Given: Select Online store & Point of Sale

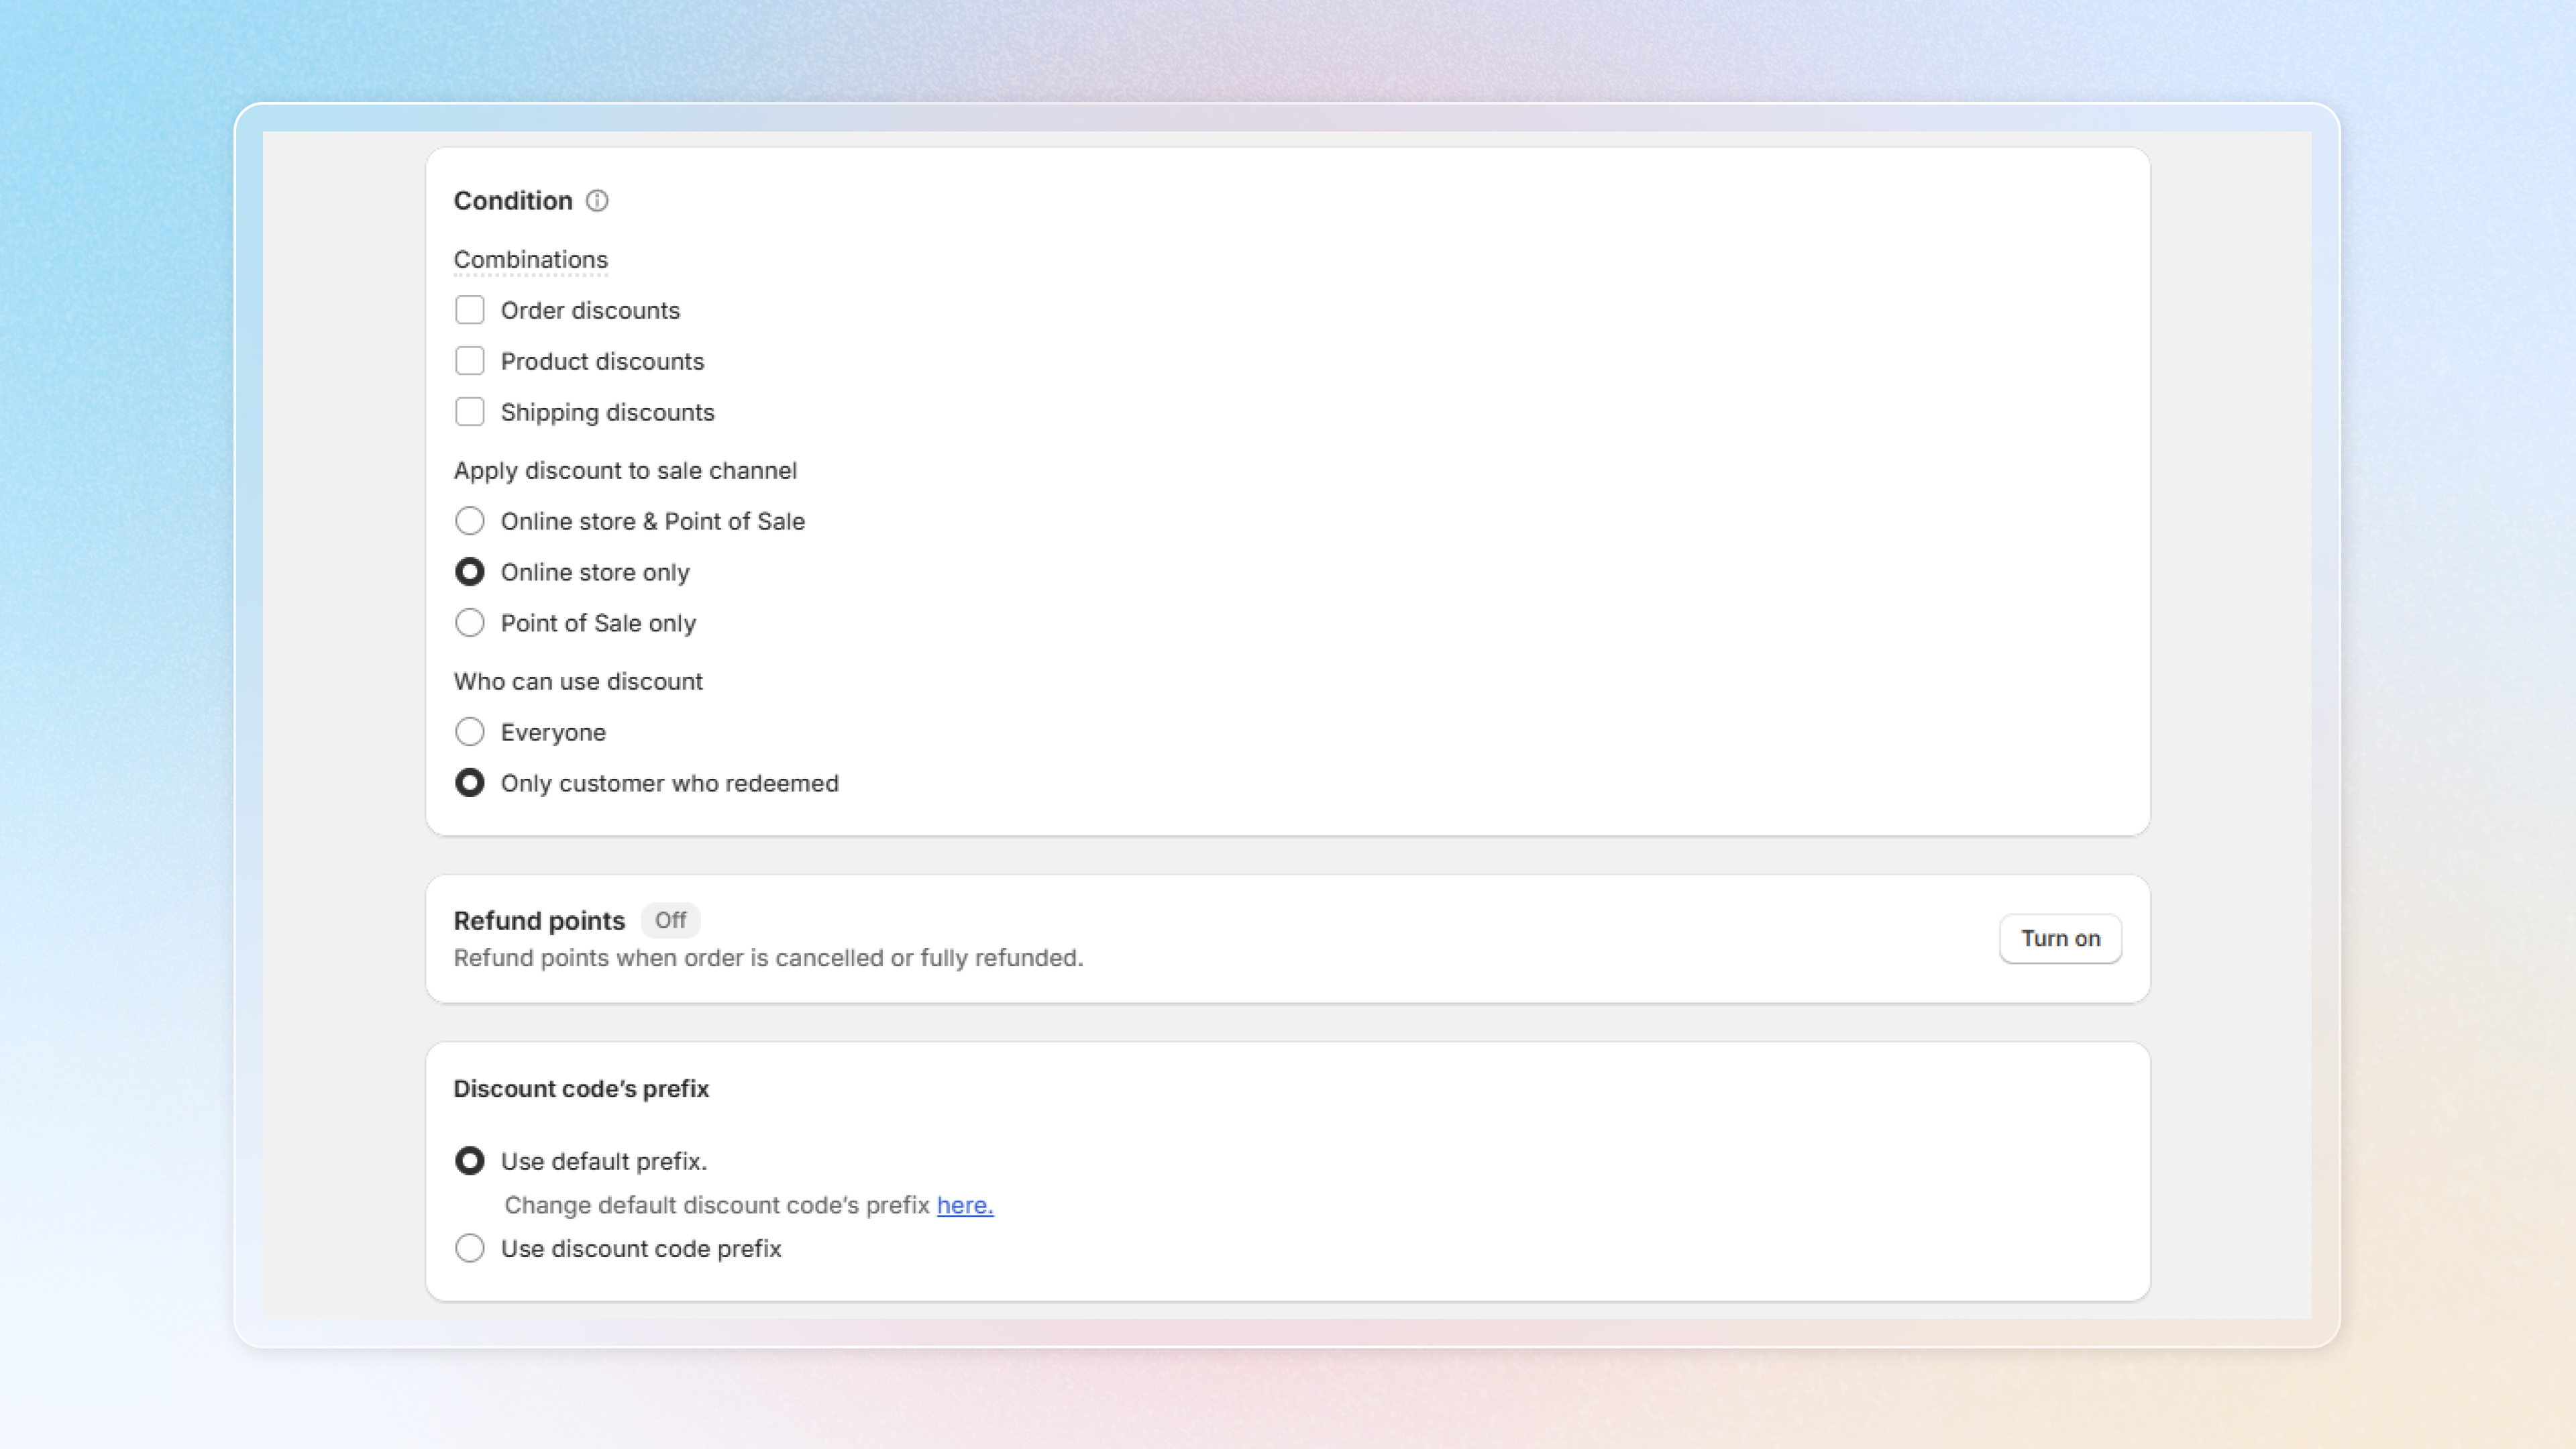Looking at the screenshot, I should (x=469, y=521).
